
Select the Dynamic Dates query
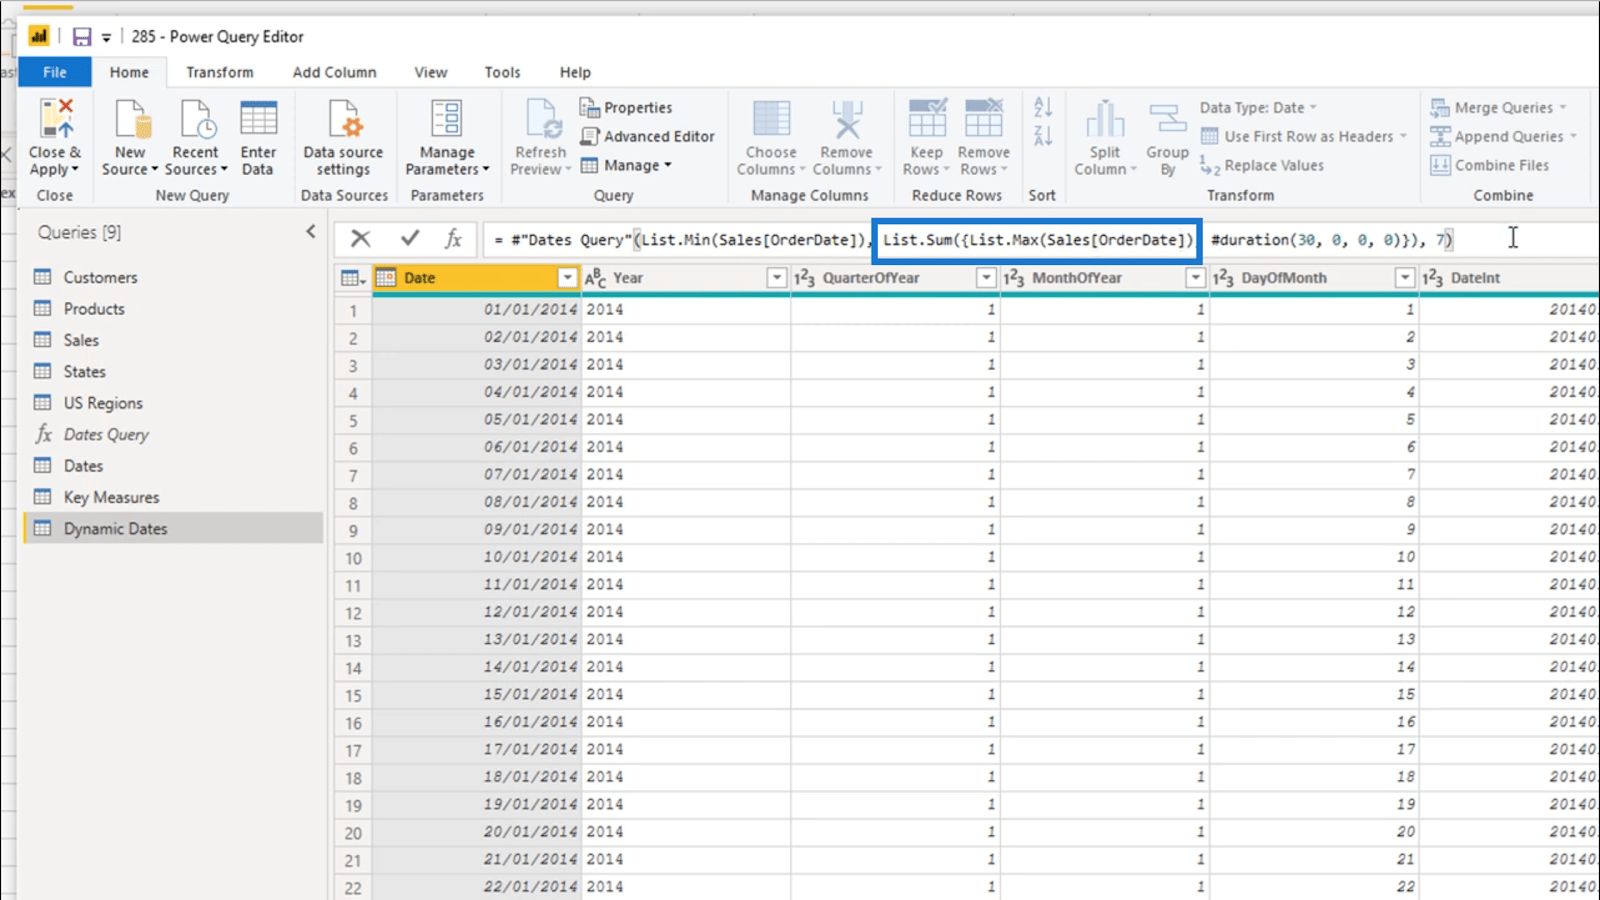[173, 528]
